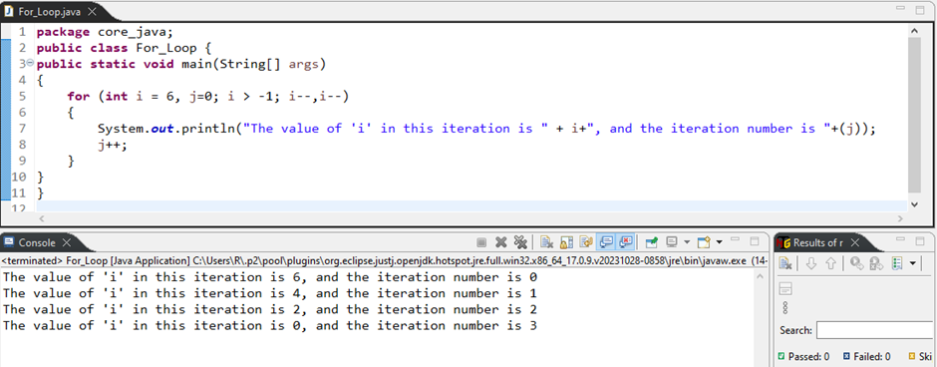Remove all terminated launches double-X icon
This screenshot has width=937, height=367.
520,242
